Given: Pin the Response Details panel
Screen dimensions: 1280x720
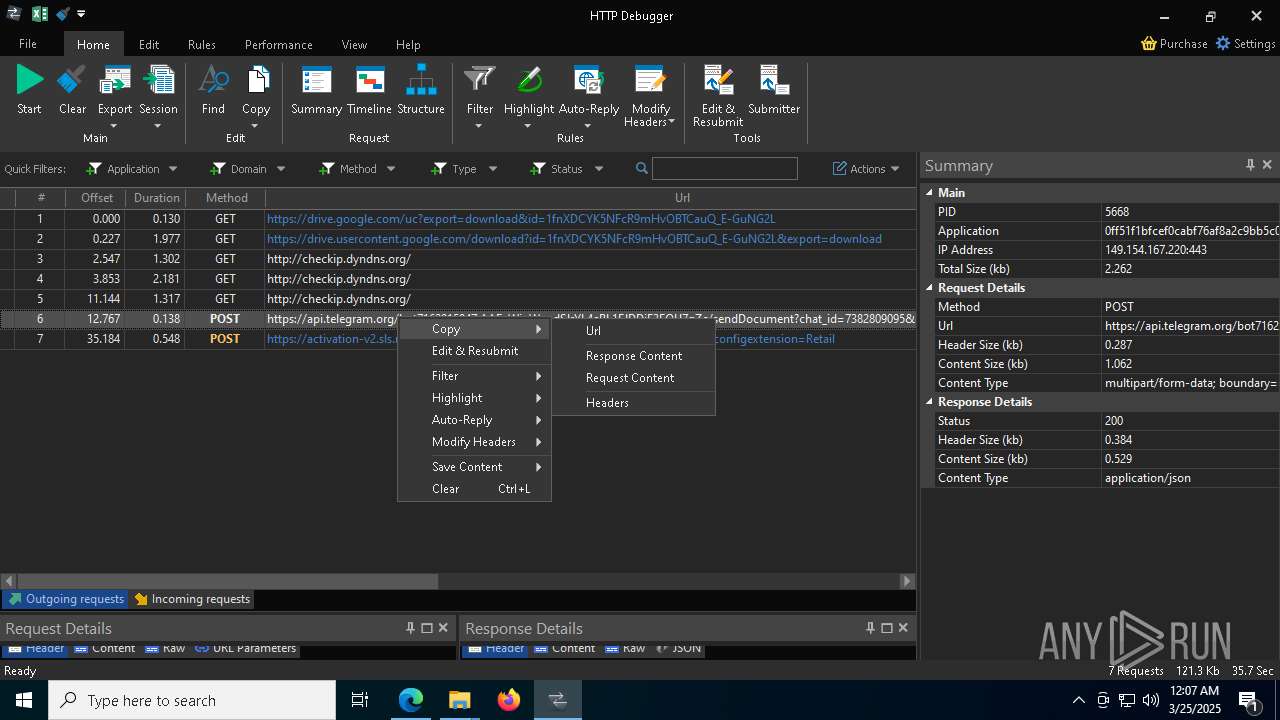Looking at the screenshot, I should [870, 628].
